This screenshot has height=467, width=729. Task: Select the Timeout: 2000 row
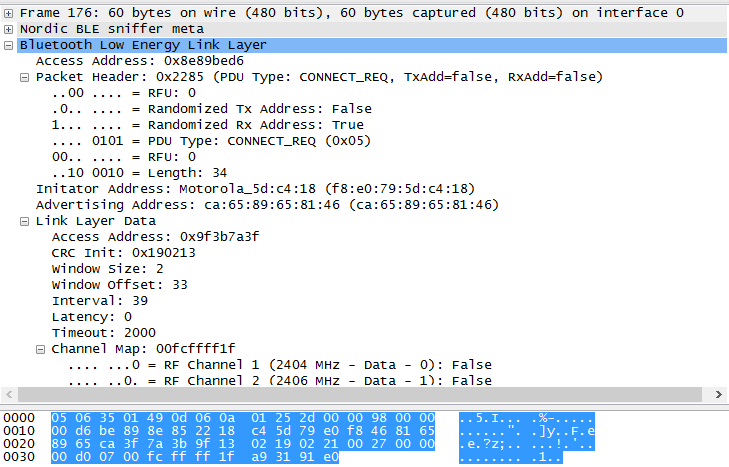point(104,333)
